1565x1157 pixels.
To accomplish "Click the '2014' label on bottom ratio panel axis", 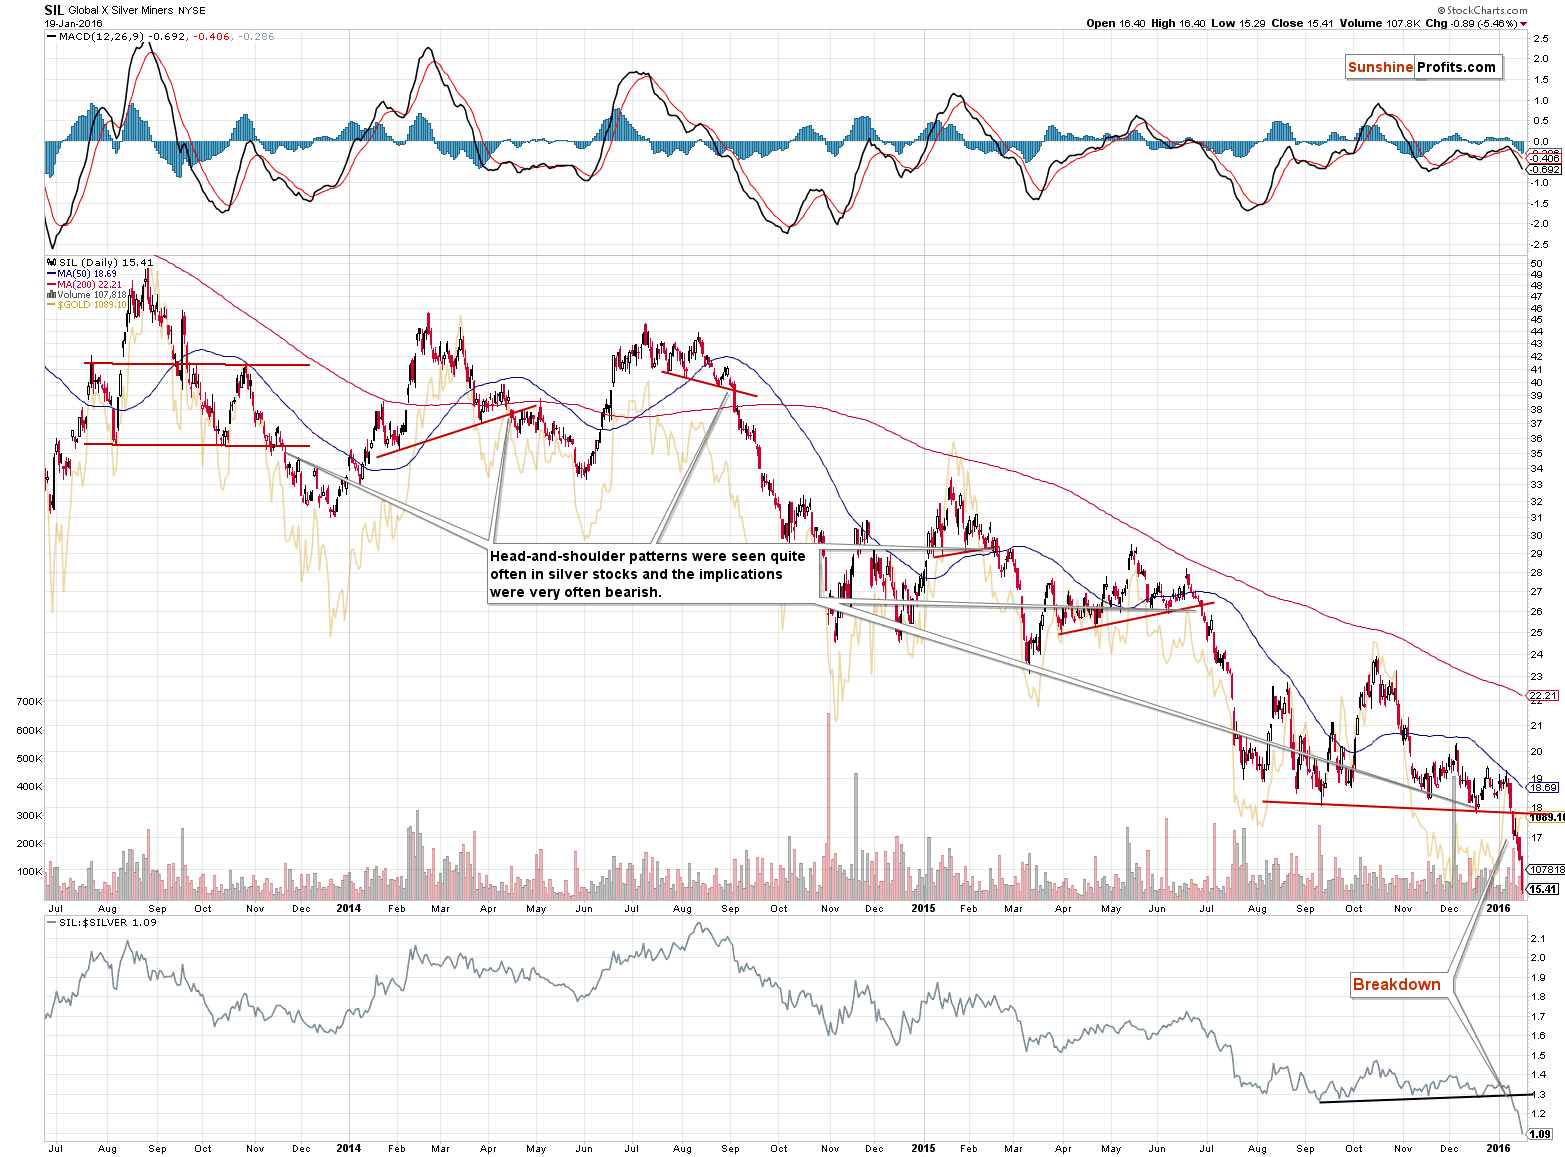I will coord(348,1148).
